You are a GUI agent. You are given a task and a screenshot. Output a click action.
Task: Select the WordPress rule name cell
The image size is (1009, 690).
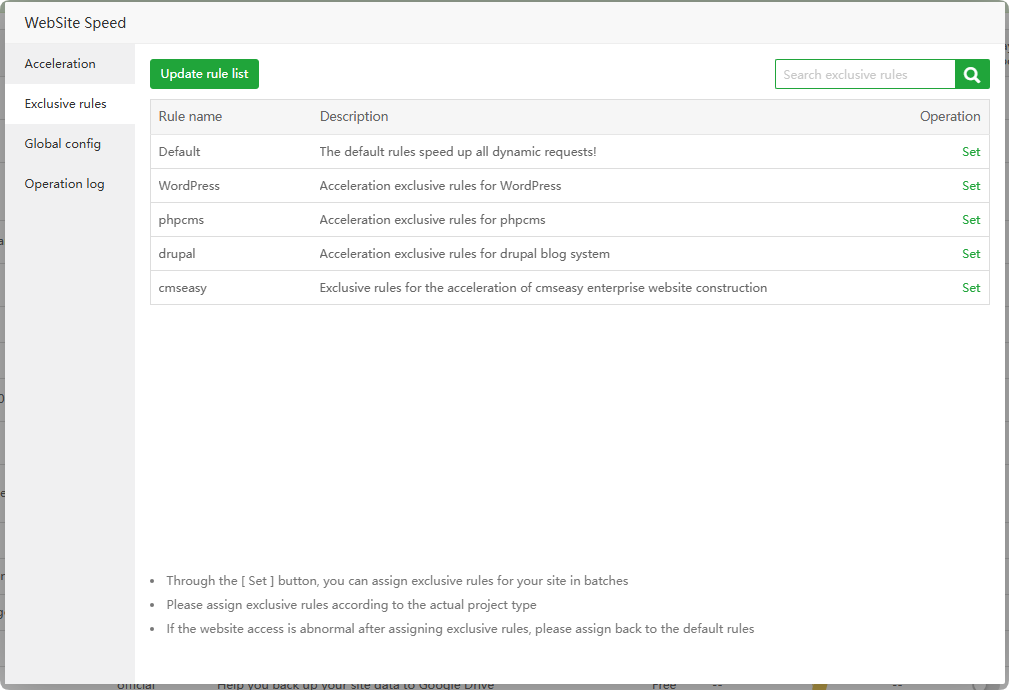190,186
